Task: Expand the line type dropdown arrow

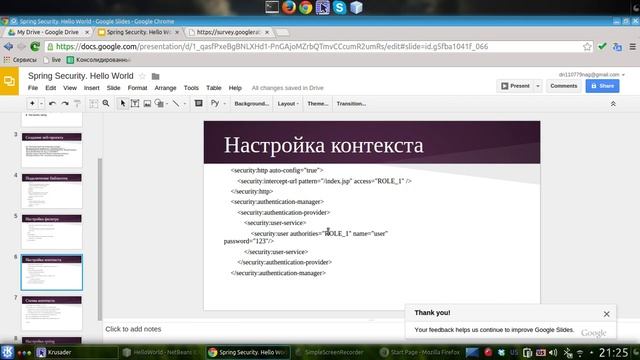Action: (x=184, y=104)
